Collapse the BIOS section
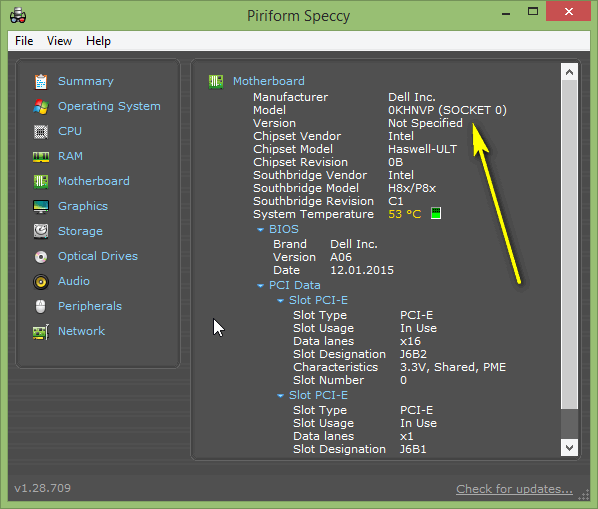The image size is (598, 509). click(x=260, y=230)
